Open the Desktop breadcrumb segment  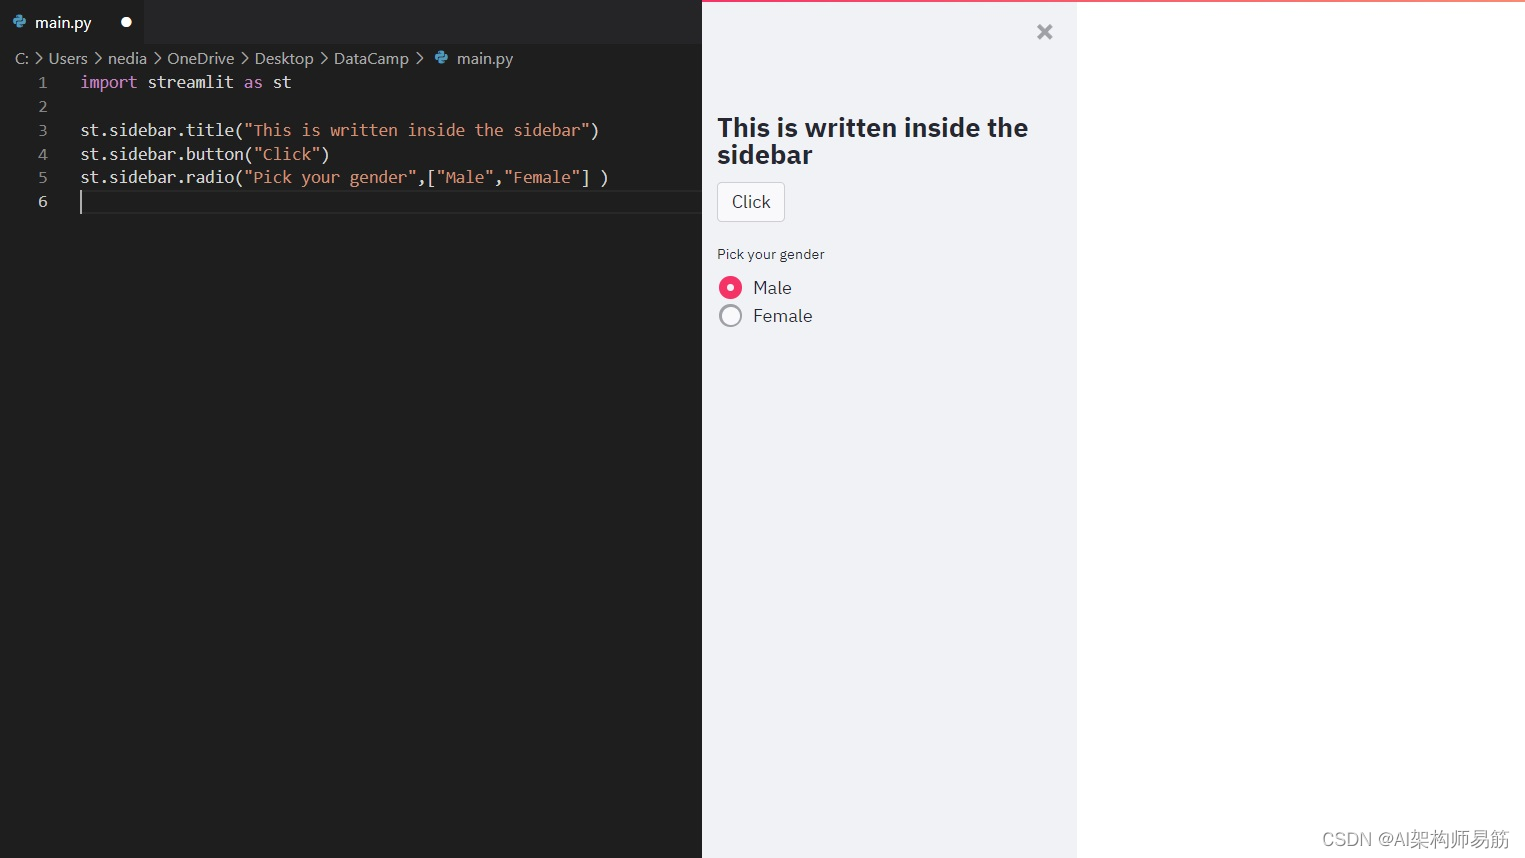tap(284, 59)
